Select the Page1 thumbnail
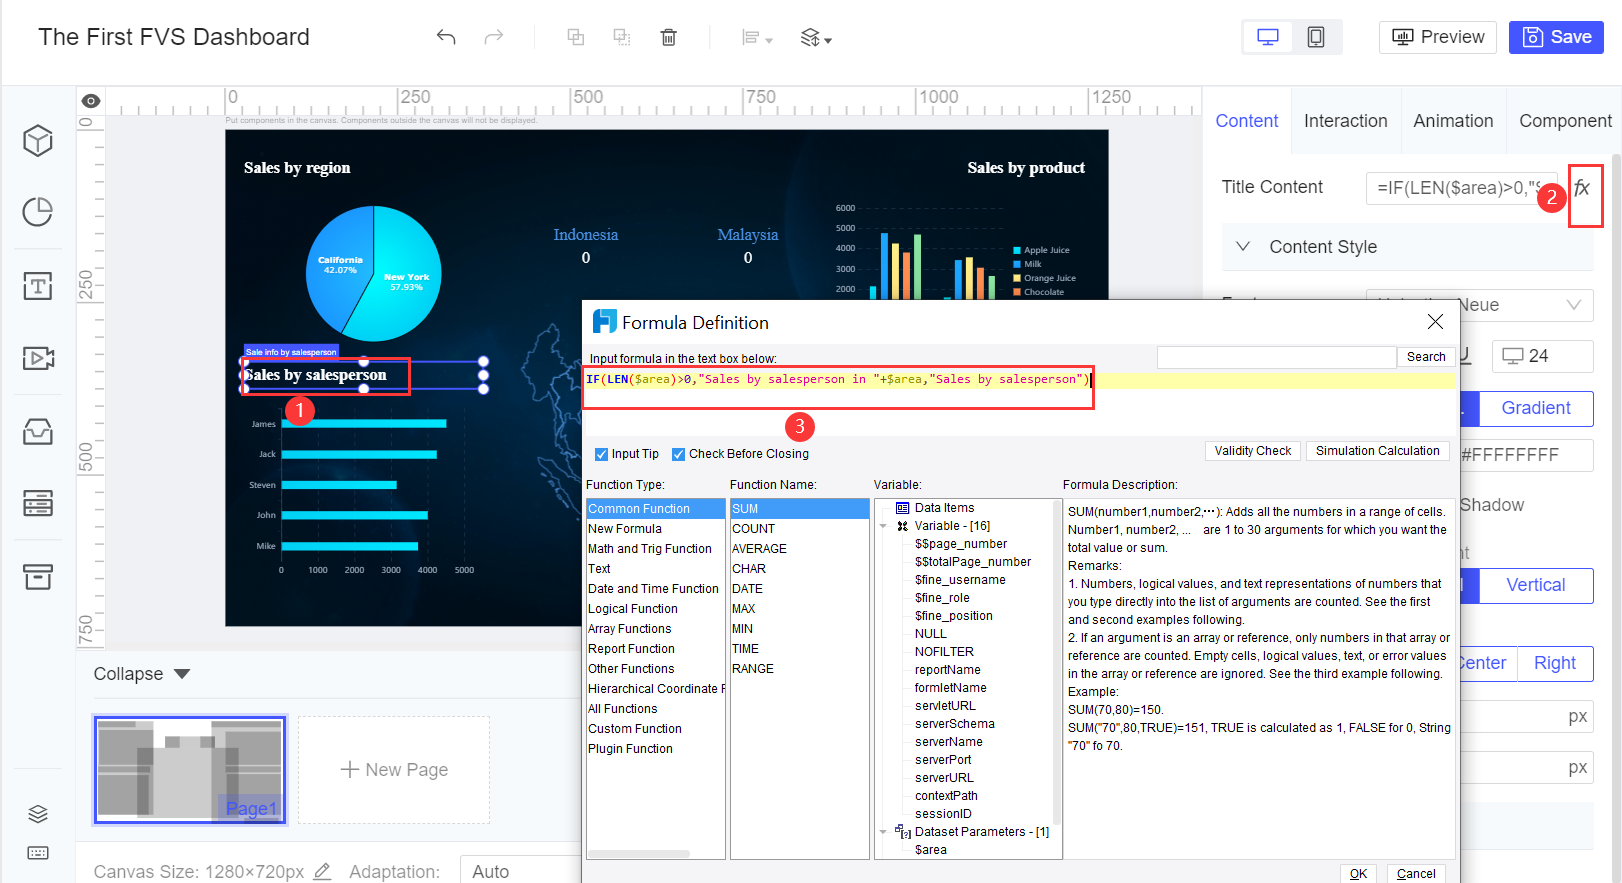This screenshot has width=1622, height=883. pos(190,769)
